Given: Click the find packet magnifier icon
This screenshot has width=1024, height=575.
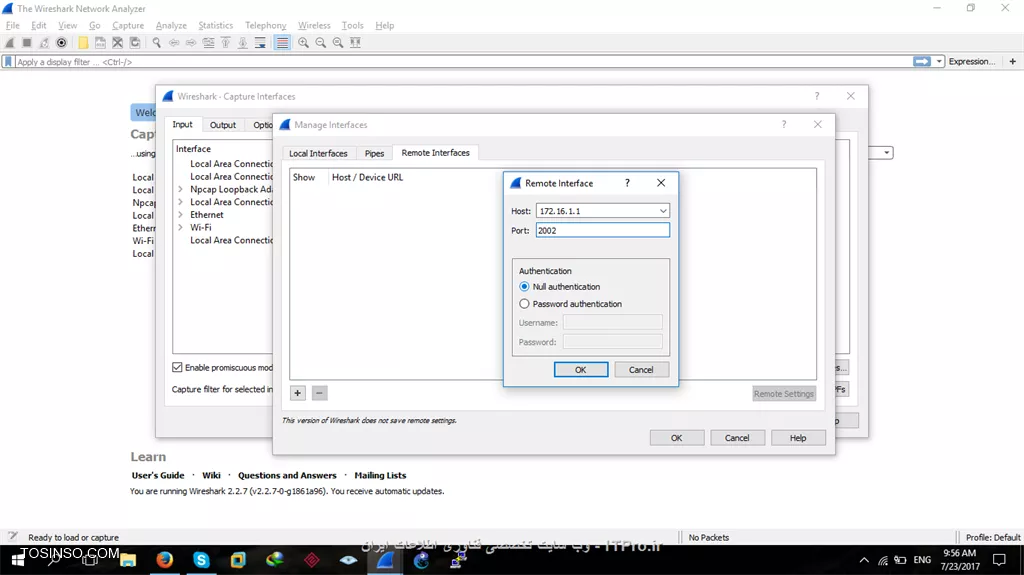Looking at the screenshot, I should (x=157, y=42).
